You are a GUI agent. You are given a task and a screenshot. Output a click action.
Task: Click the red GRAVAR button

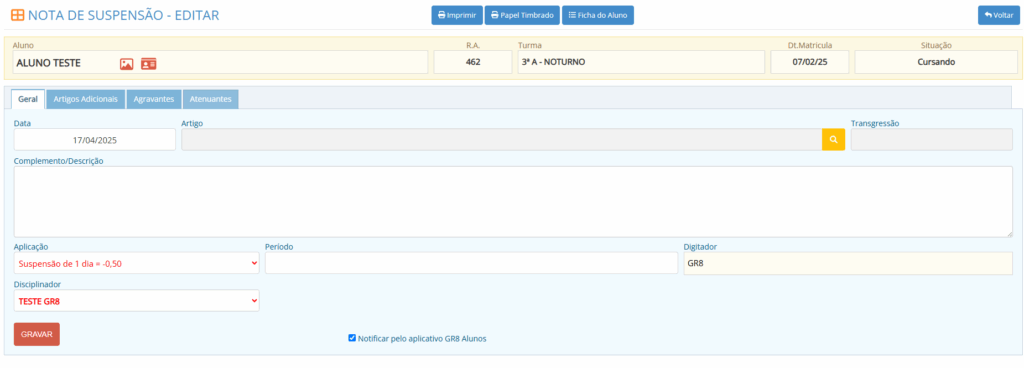click(37, 334)
